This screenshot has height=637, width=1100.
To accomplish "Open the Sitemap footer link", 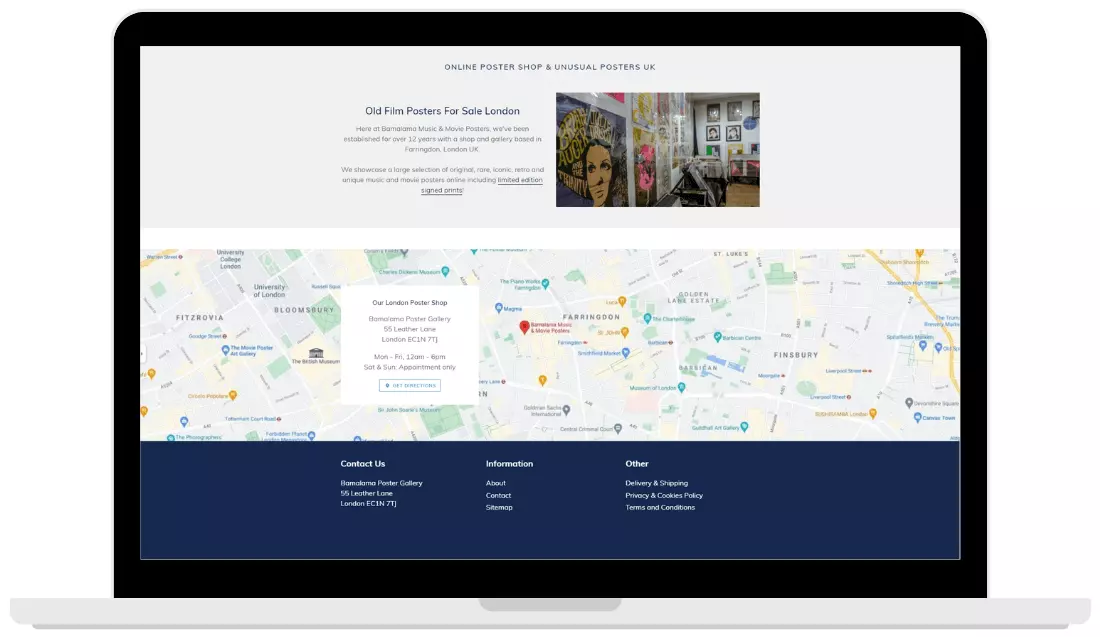I will pyautogui.click(x=499, y=507).
